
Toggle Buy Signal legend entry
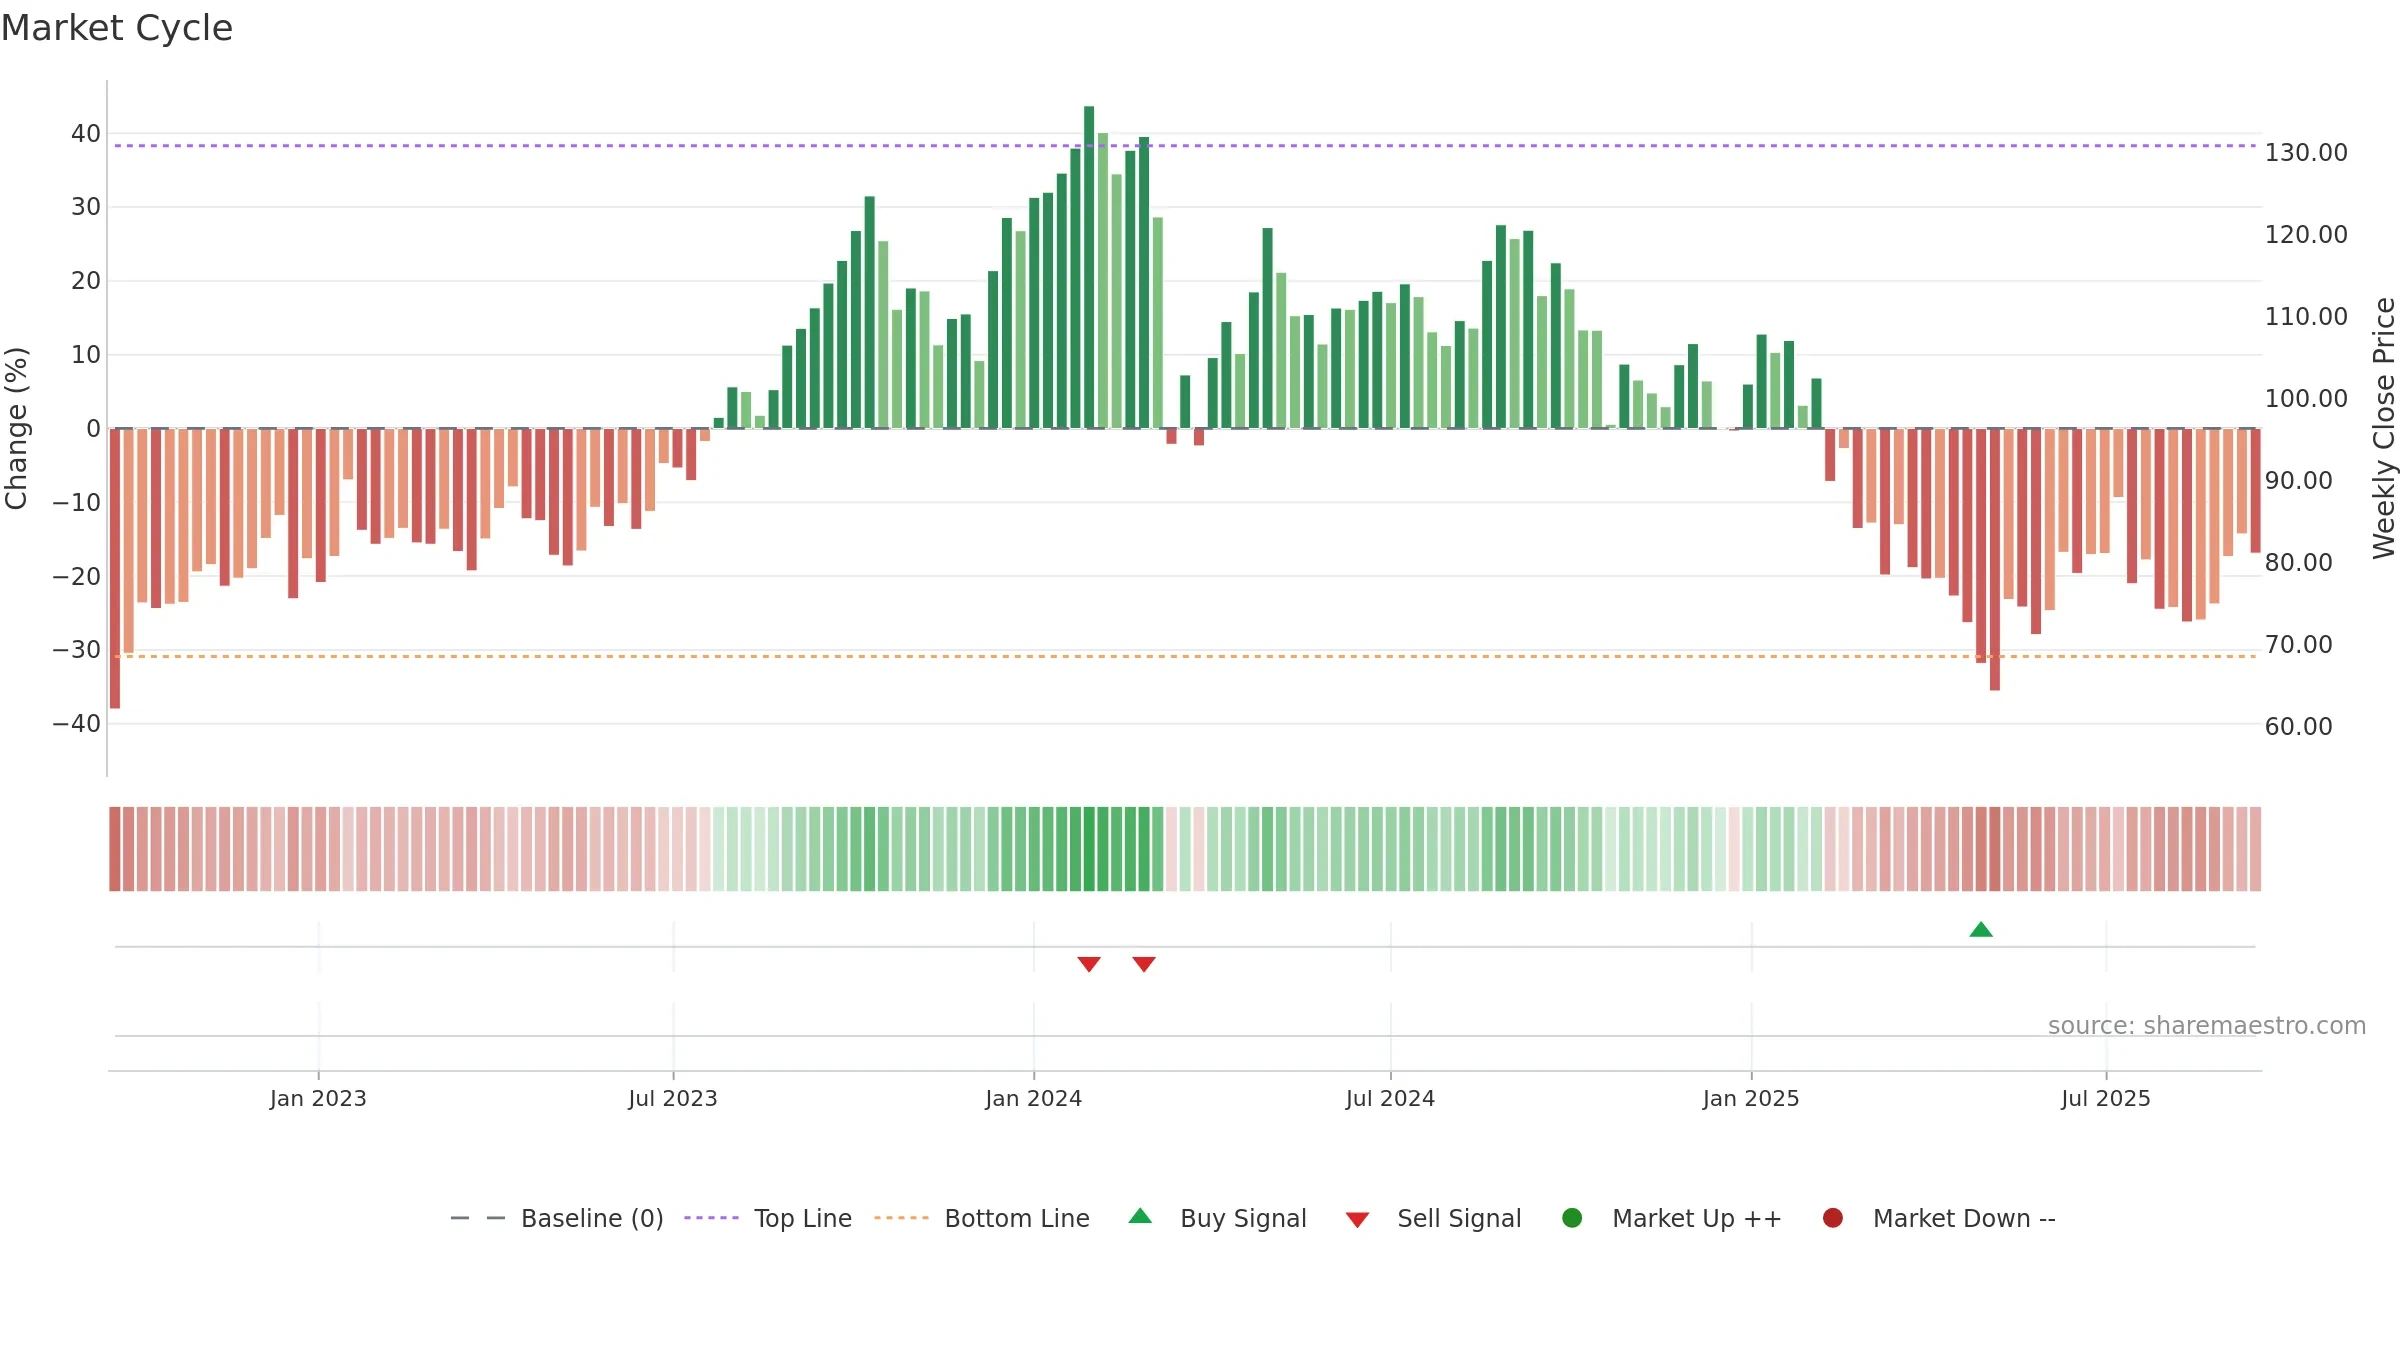pyautogui.click(x=1217, y=1218)
